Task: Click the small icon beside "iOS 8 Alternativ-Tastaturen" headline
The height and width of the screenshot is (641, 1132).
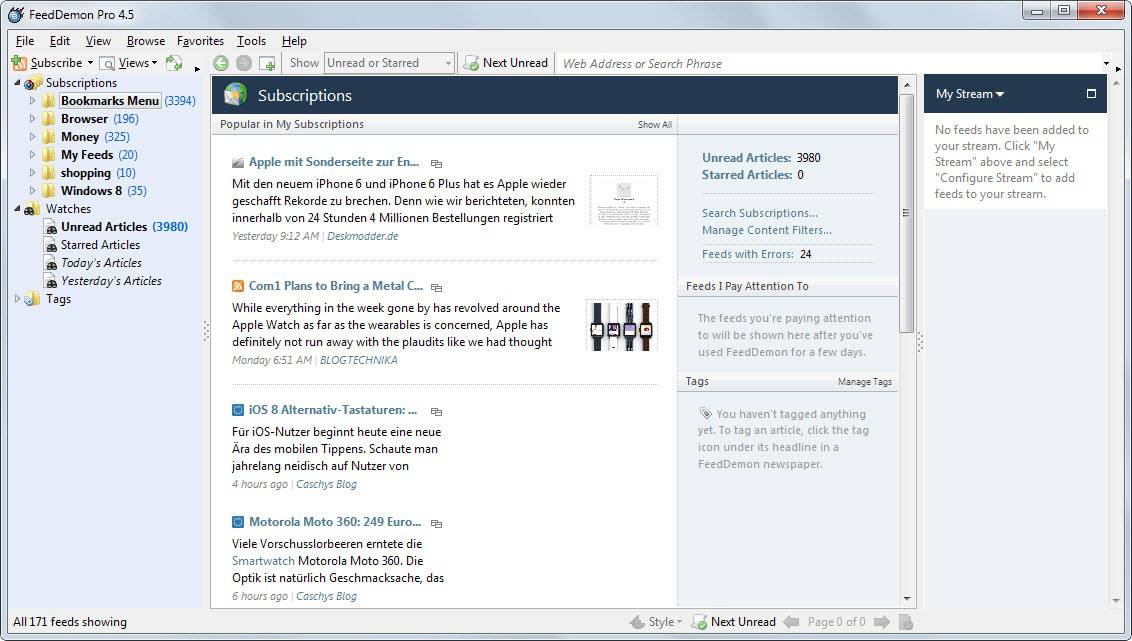Action: click(436, 411)
